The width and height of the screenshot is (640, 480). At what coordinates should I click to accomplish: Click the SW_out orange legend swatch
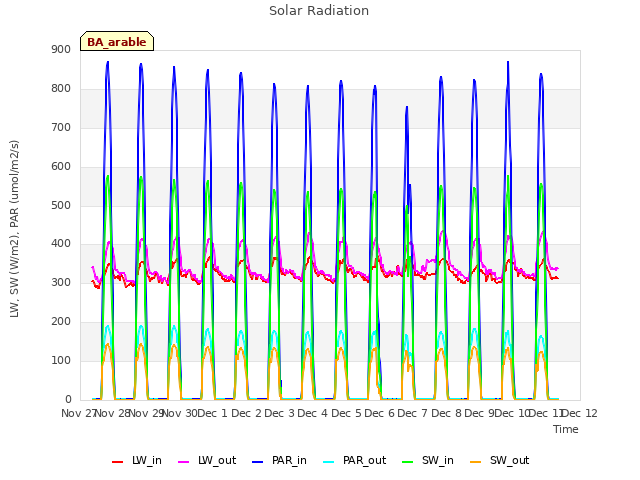click(x=476, y=462)
